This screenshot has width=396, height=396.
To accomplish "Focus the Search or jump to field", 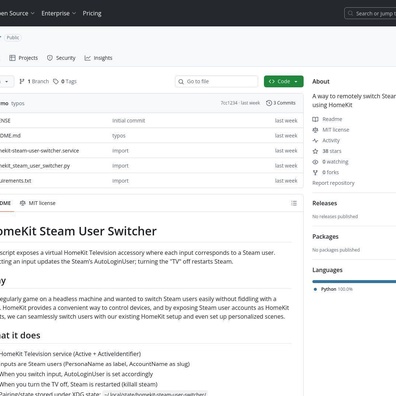I will [x=370, y=14].
